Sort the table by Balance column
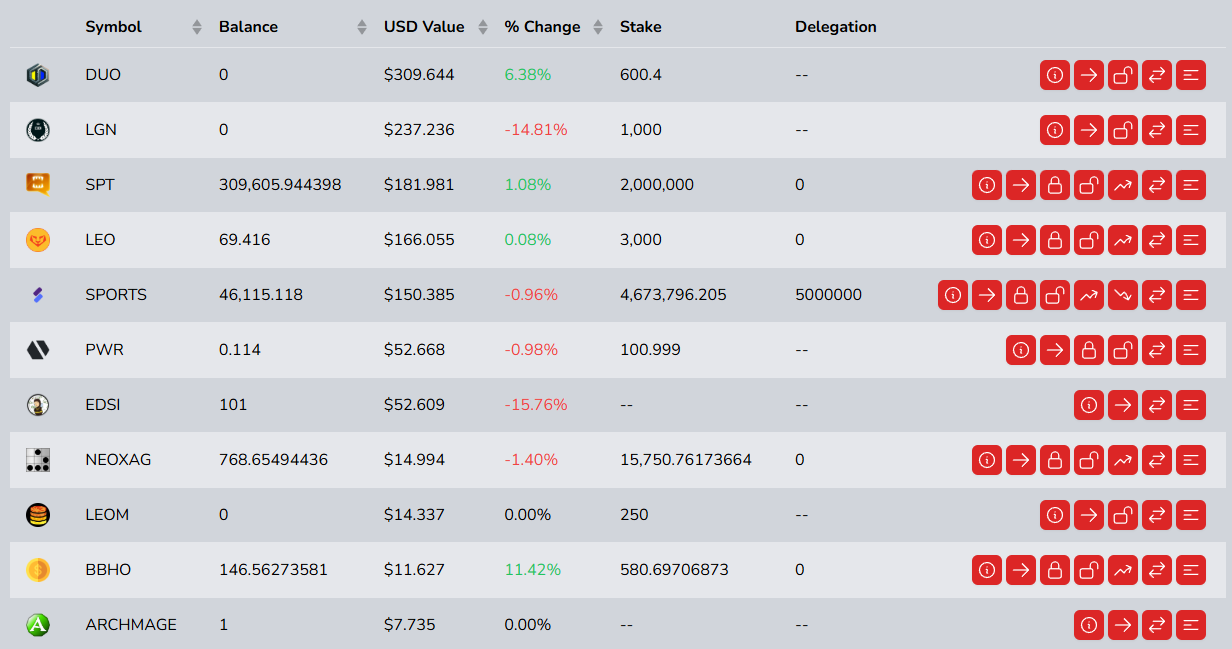 tap(362, 27)
